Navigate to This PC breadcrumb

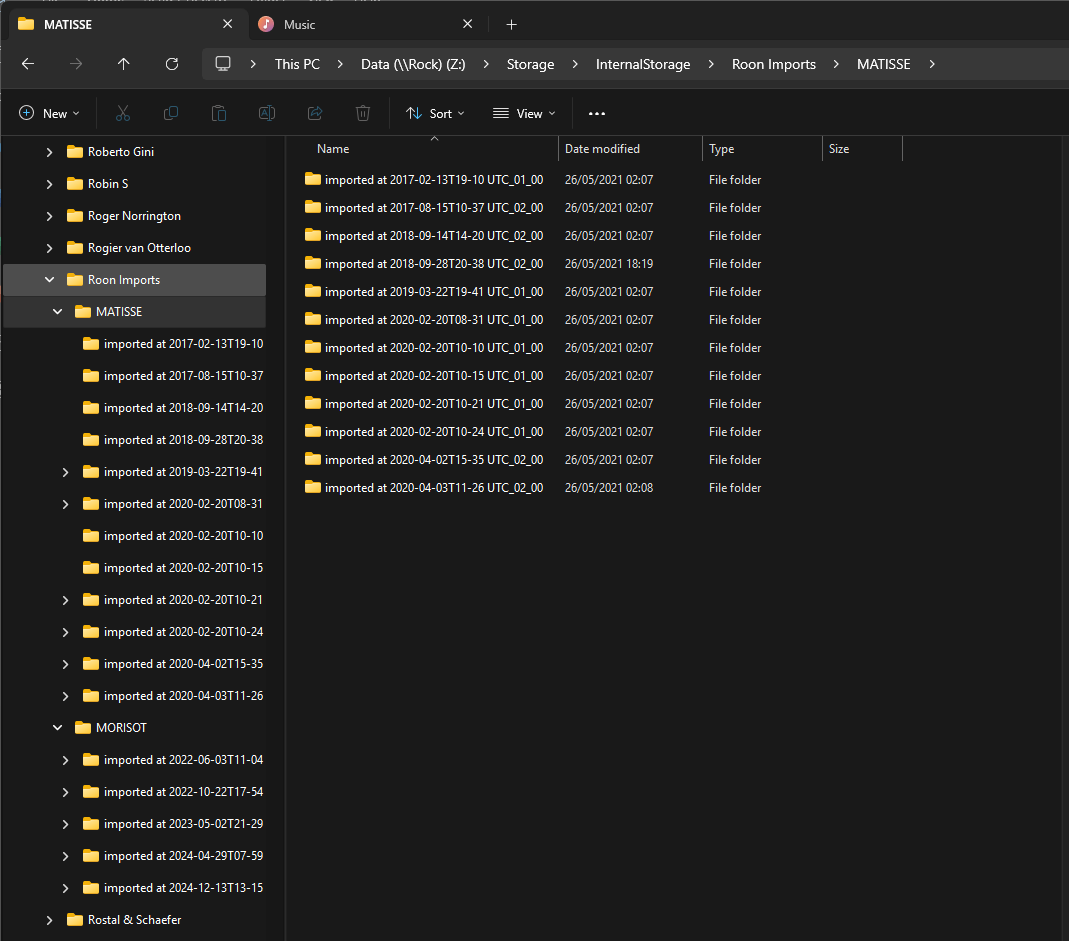pyautogui.click(x=297, y=64)
